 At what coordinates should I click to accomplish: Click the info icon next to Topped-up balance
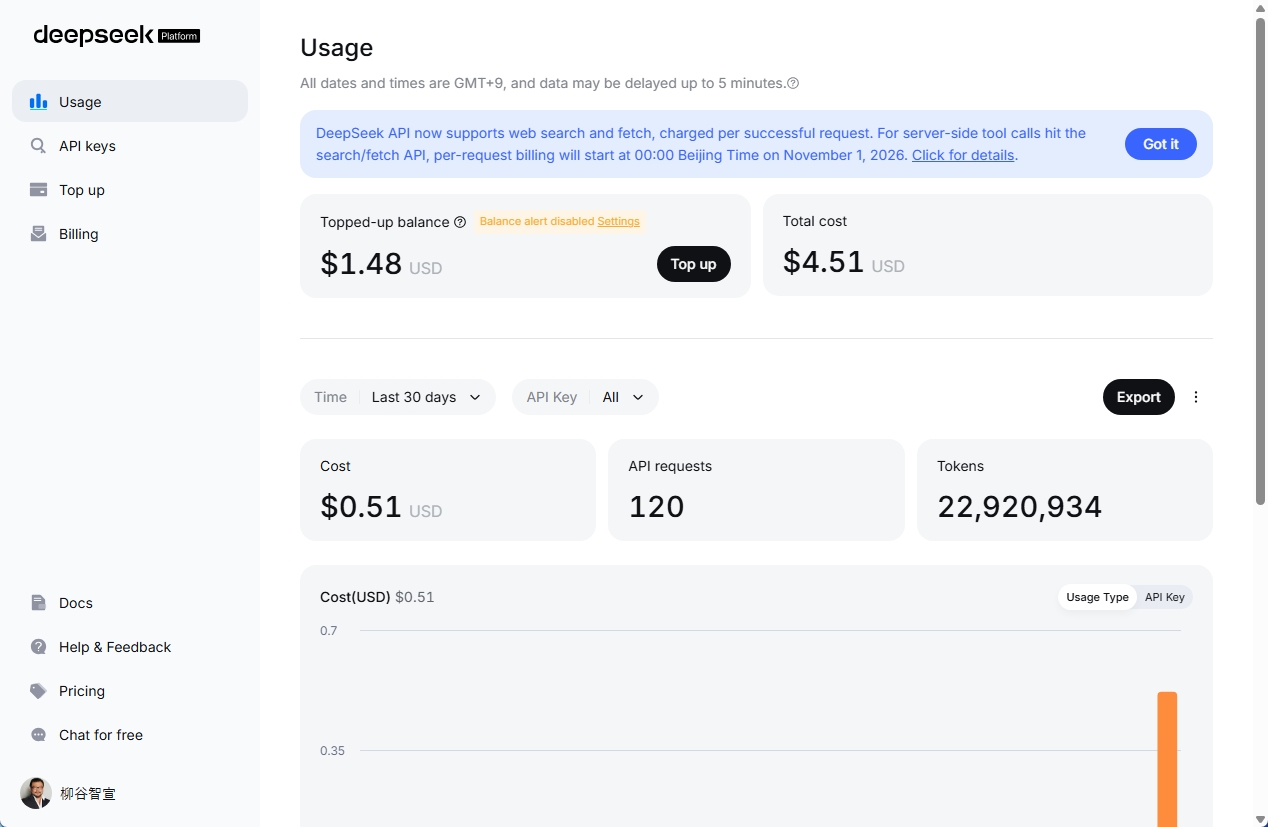[x=460, y=222]
